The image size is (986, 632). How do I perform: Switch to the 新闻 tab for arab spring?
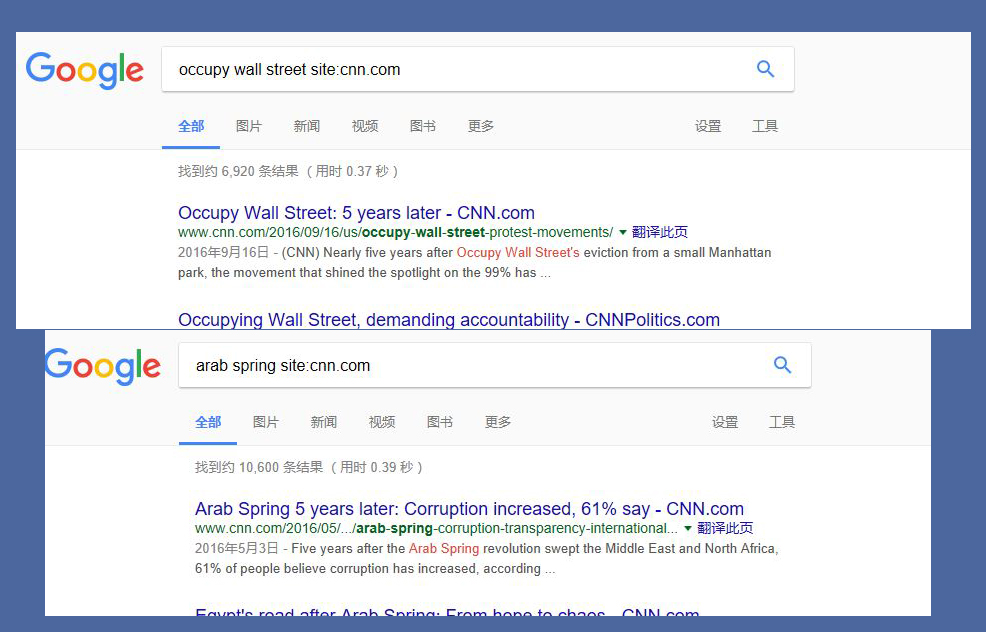[324, 422]
